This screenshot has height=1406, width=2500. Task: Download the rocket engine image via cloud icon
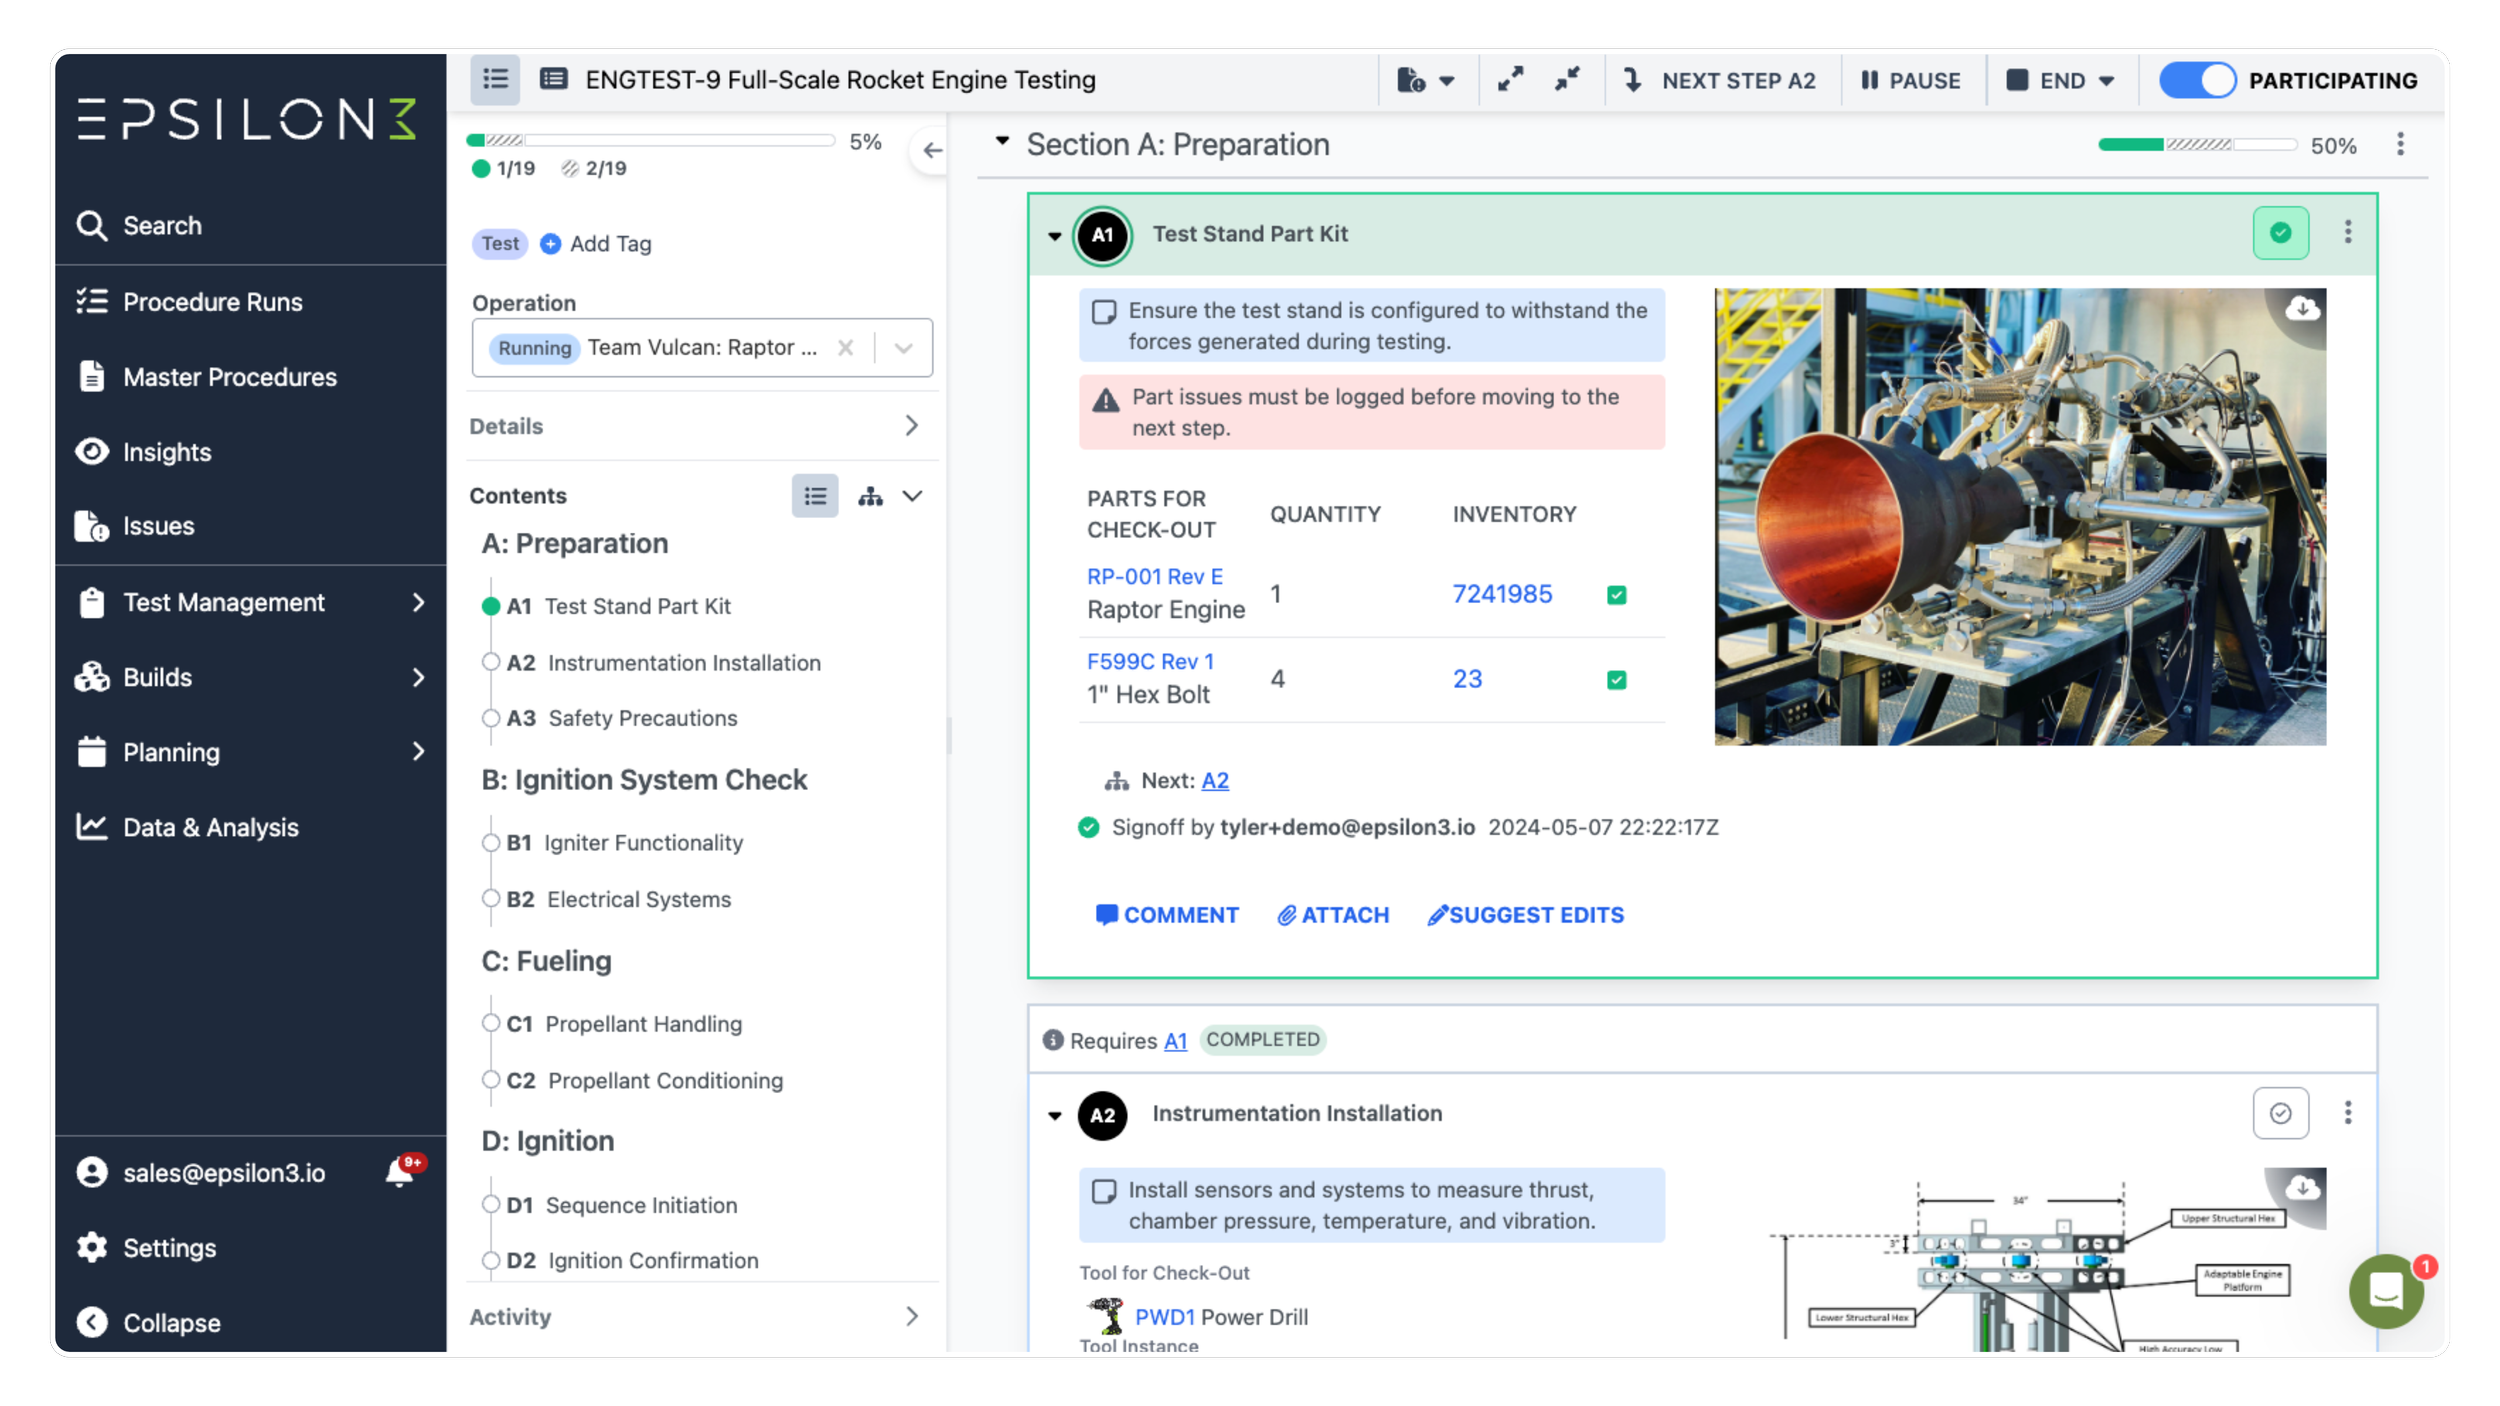(x=2303, y=308)
